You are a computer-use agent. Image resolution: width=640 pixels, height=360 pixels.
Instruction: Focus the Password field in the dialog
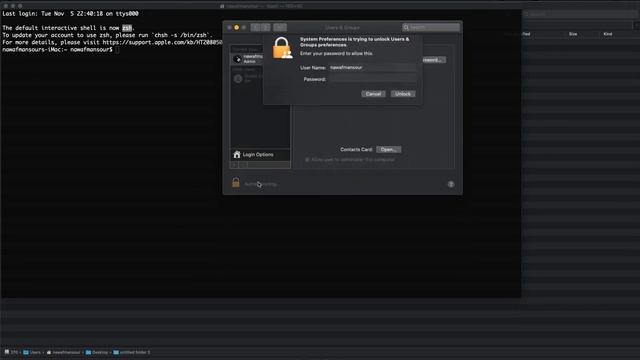(372, 79)
